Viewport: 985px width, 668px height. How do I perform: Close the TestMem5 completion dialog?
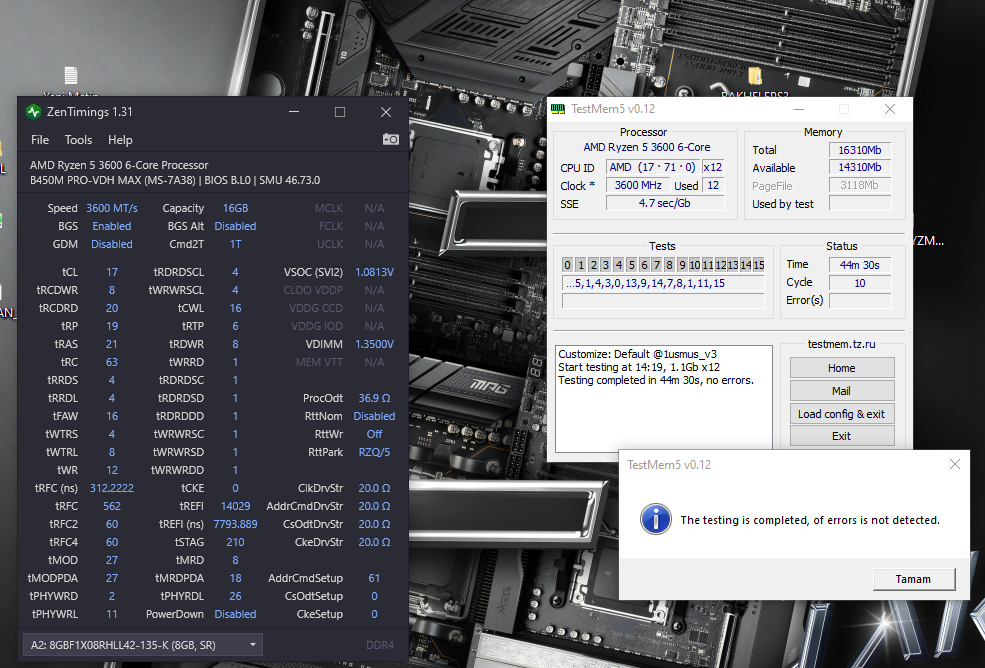[955, 464]
